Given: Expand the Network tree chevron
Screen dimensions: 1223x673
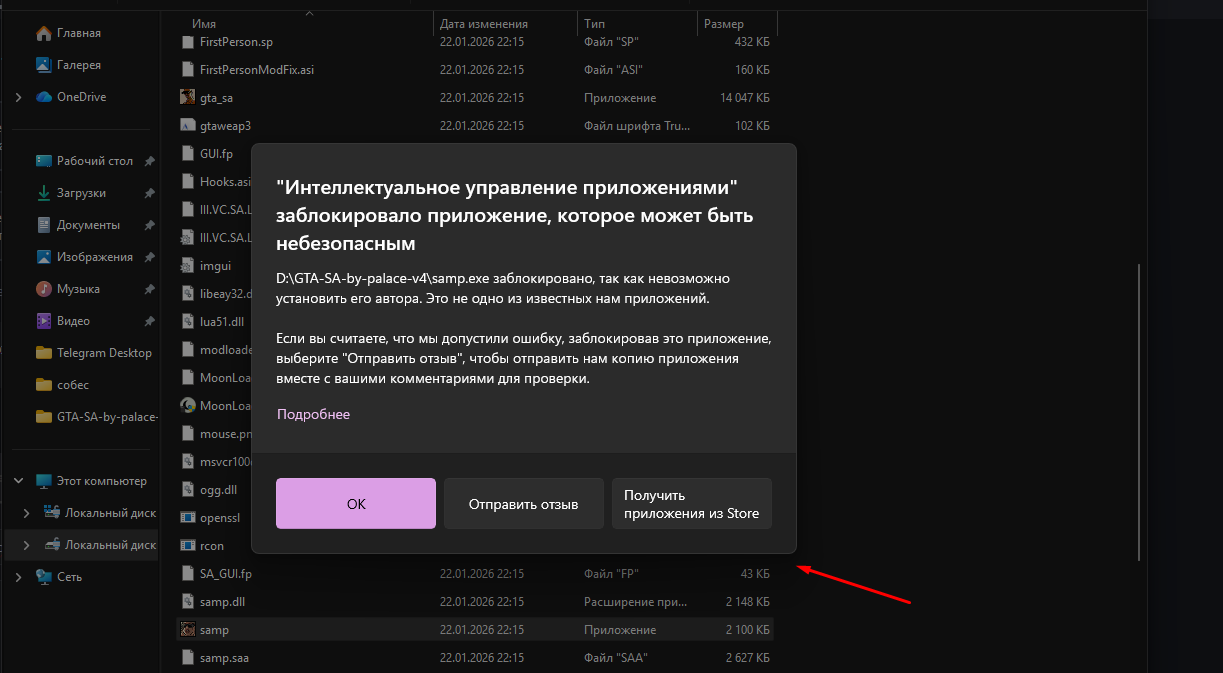Looking at the screenshot, I should pos(18,577).
